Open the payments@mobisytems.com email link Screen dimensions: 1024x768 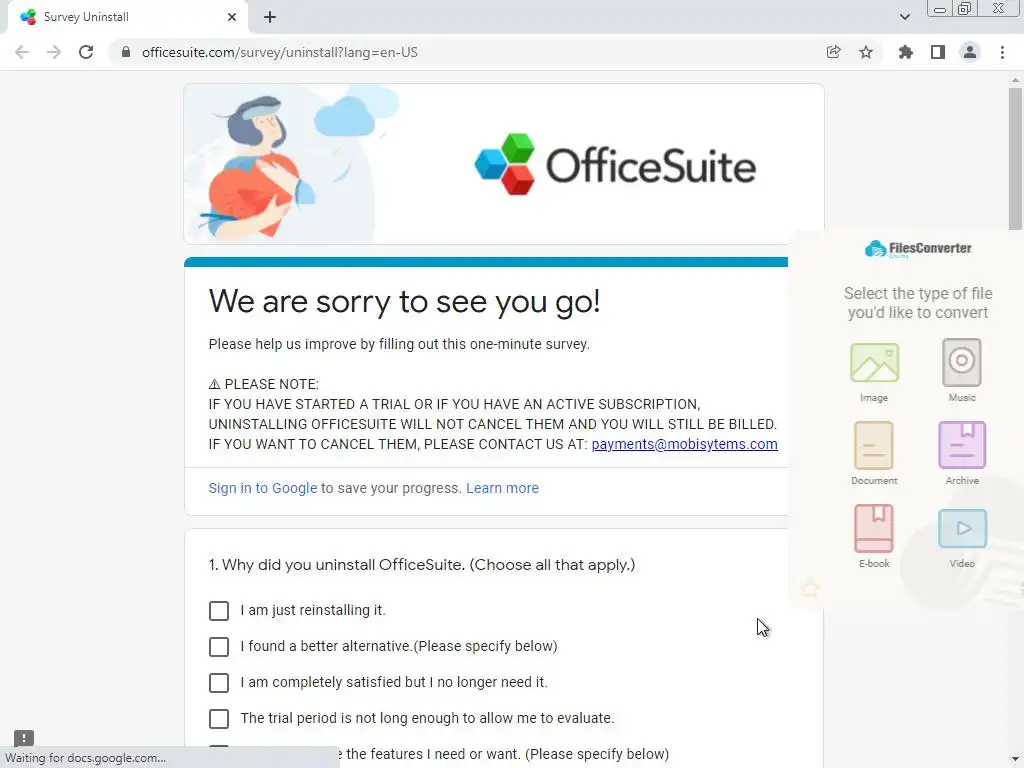click(684, 444)
